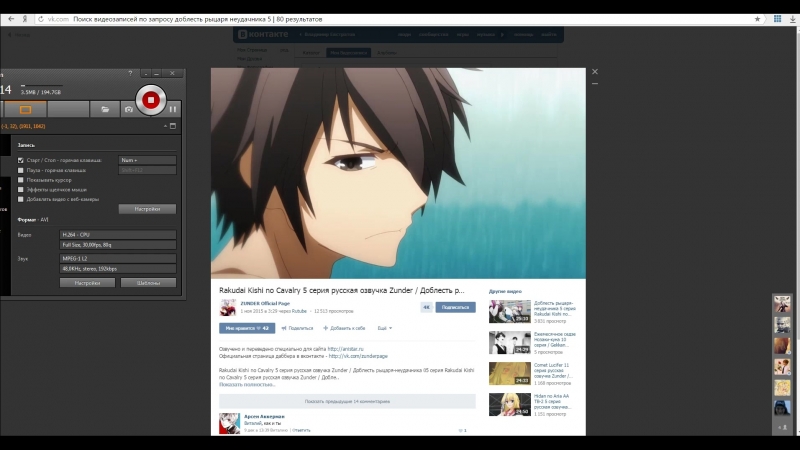800x450 pixels.
Task: Click the top friend avatar in chat sidebar
Action: 782,305
